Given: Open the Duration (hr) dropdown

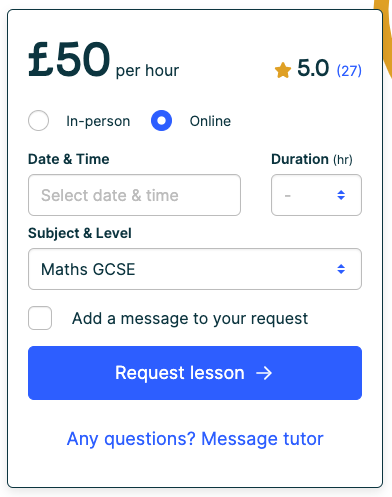Looking at the screenshot, I should point(316,195).
